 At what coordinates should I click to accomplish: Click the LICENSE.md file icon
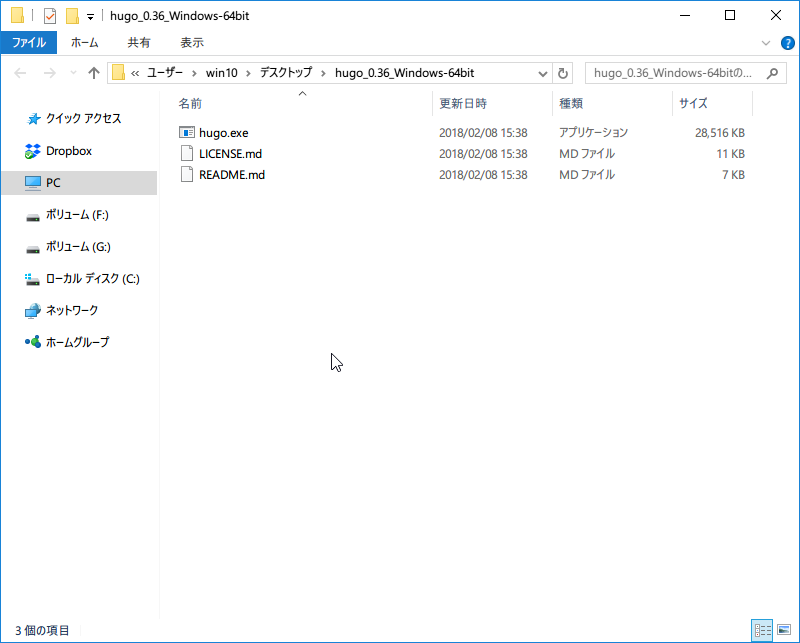187,154
